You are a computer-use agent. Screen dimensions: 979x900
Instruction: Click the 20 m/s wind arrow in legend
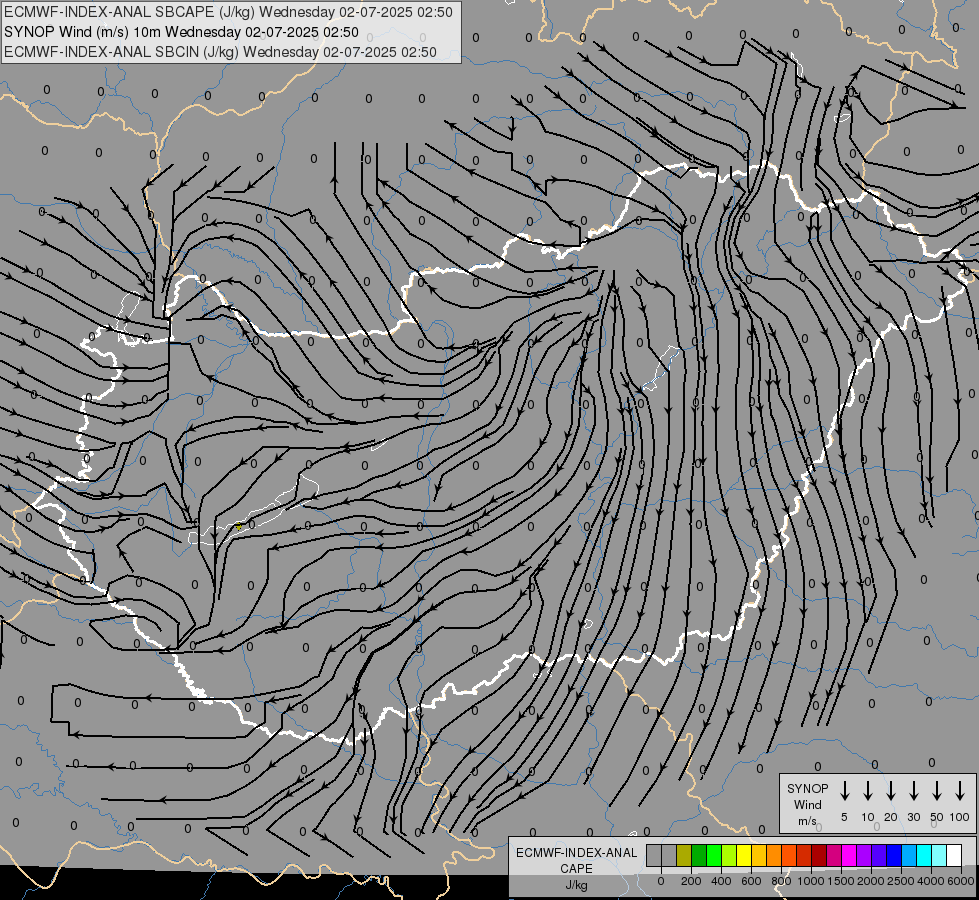point(890,791)
